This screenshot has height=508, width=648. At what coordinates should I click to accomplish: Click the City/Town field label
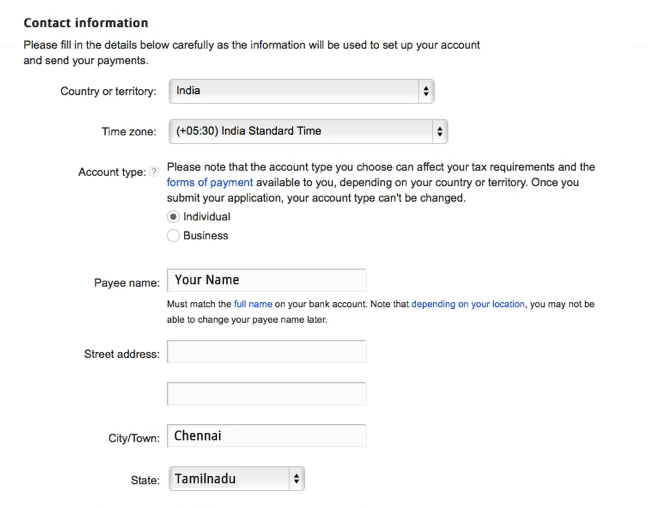[134, 438]
